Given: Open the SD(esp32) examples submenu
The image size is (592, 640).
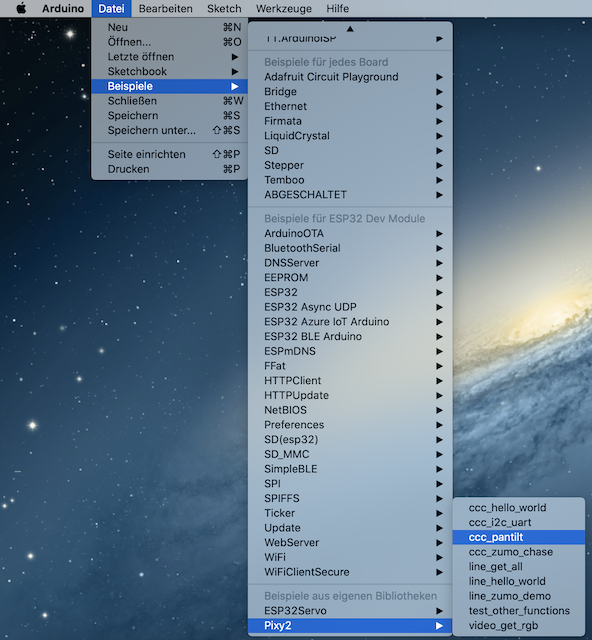Looking at the screenshot, I should point(350,440).
